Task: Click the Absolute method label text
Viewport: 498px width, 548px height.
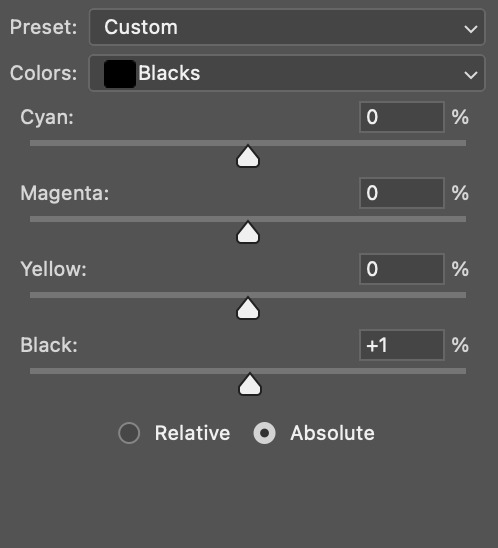Action: (x=332, y=433)
